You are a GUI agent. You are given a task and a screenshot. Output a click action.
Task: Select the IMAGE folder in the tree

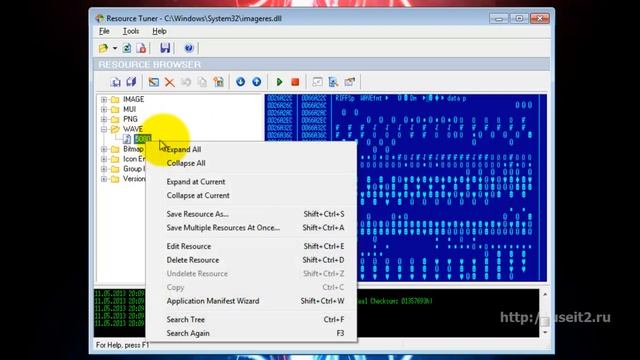pos(133,99)
